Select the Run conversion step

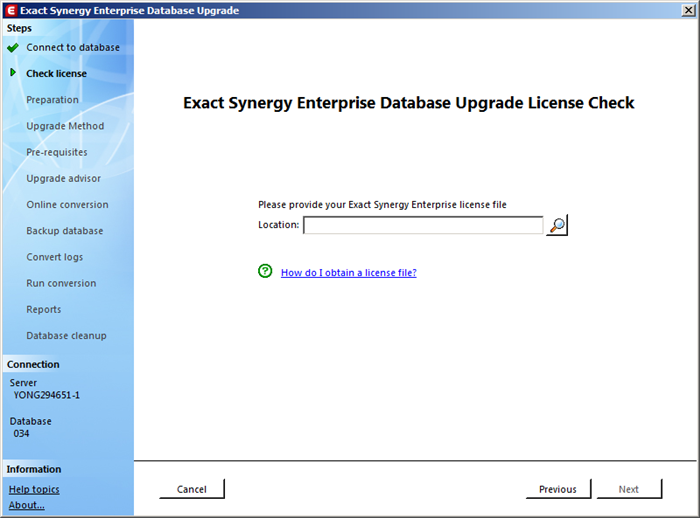click(61, 283)
